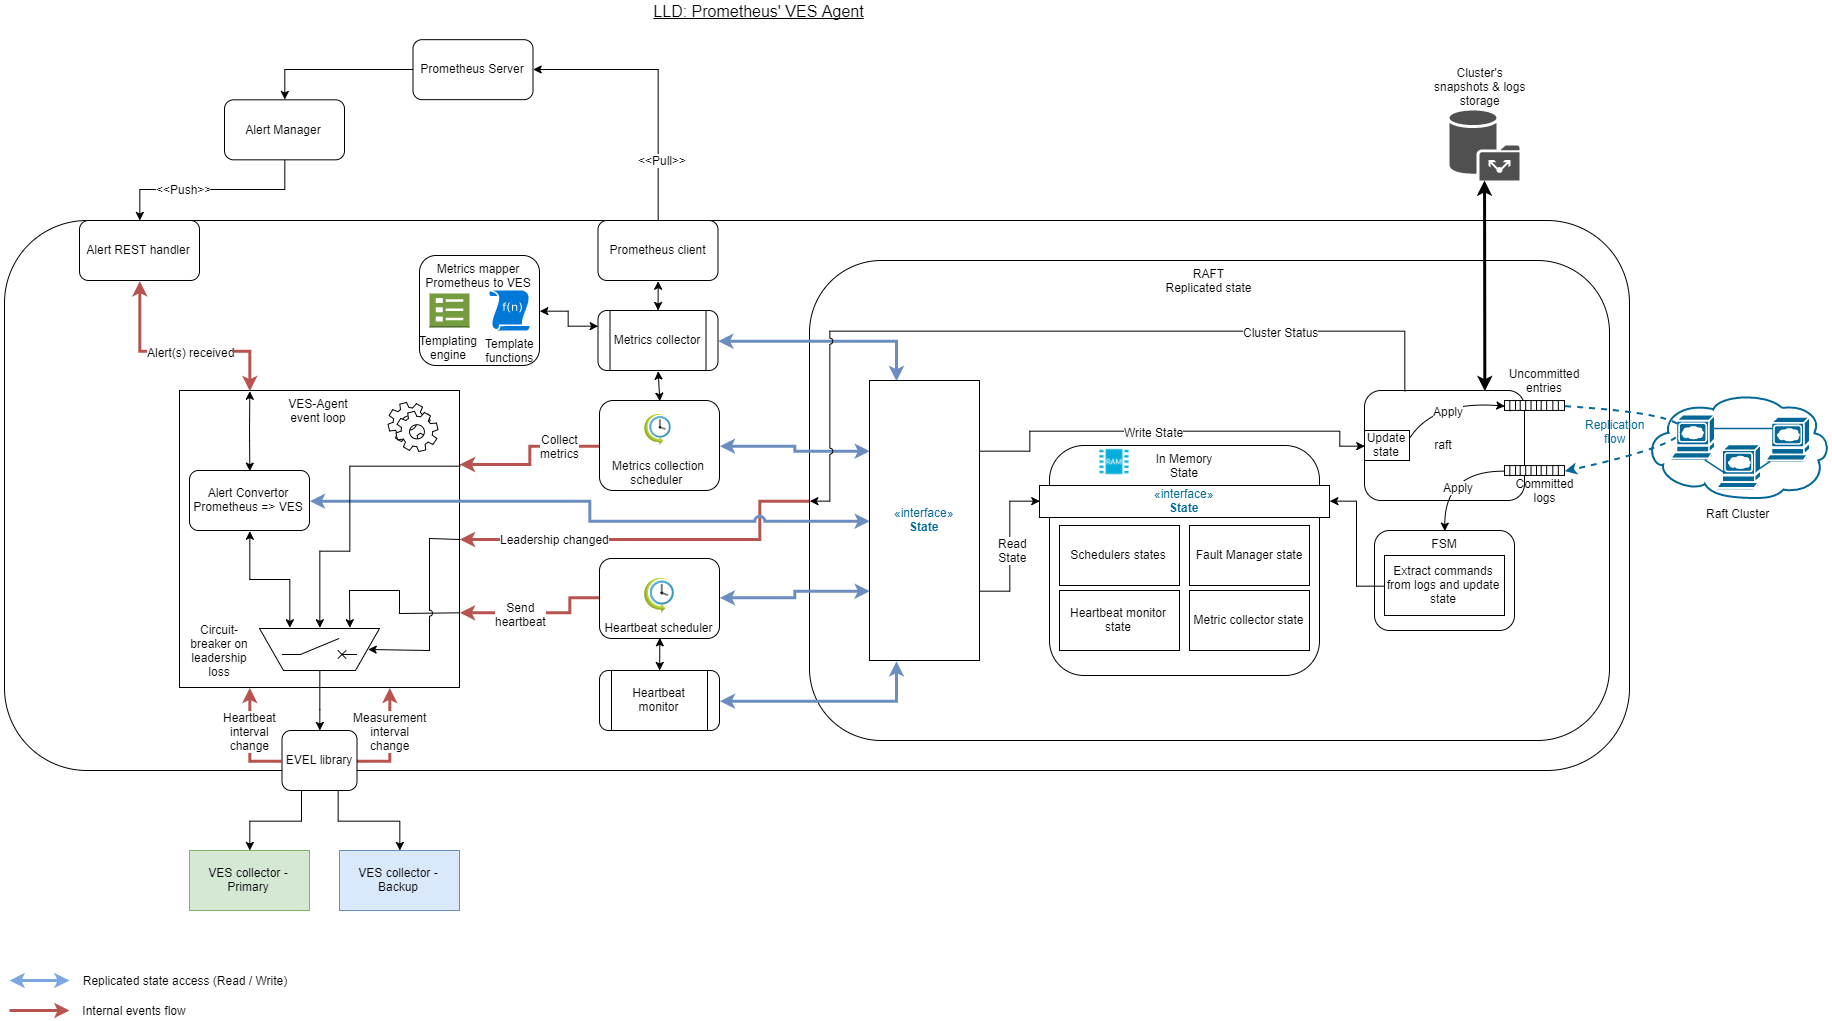This screenshot has height=1021, width=1832.
Task: Select the VES collector - Backup blue box
Action: coord(399,880)
